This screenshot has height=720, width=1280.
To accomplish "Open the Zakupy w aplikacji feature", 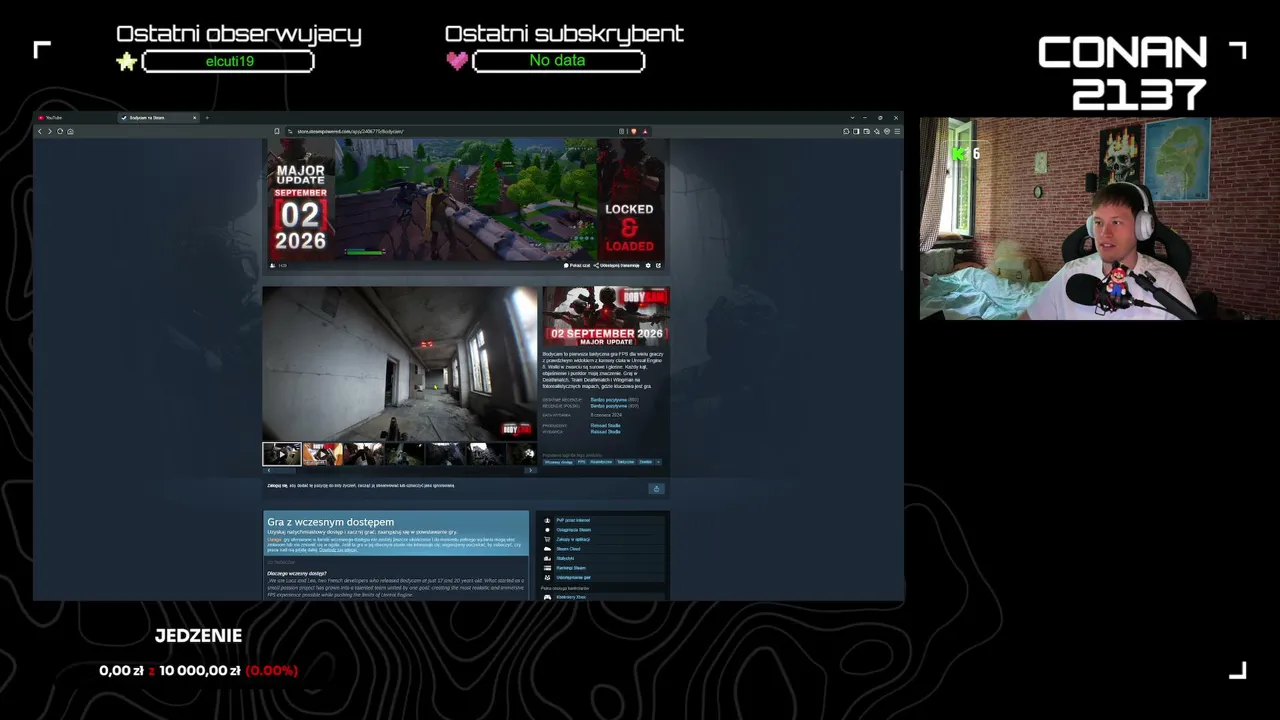I will click(x=571, y=539).
